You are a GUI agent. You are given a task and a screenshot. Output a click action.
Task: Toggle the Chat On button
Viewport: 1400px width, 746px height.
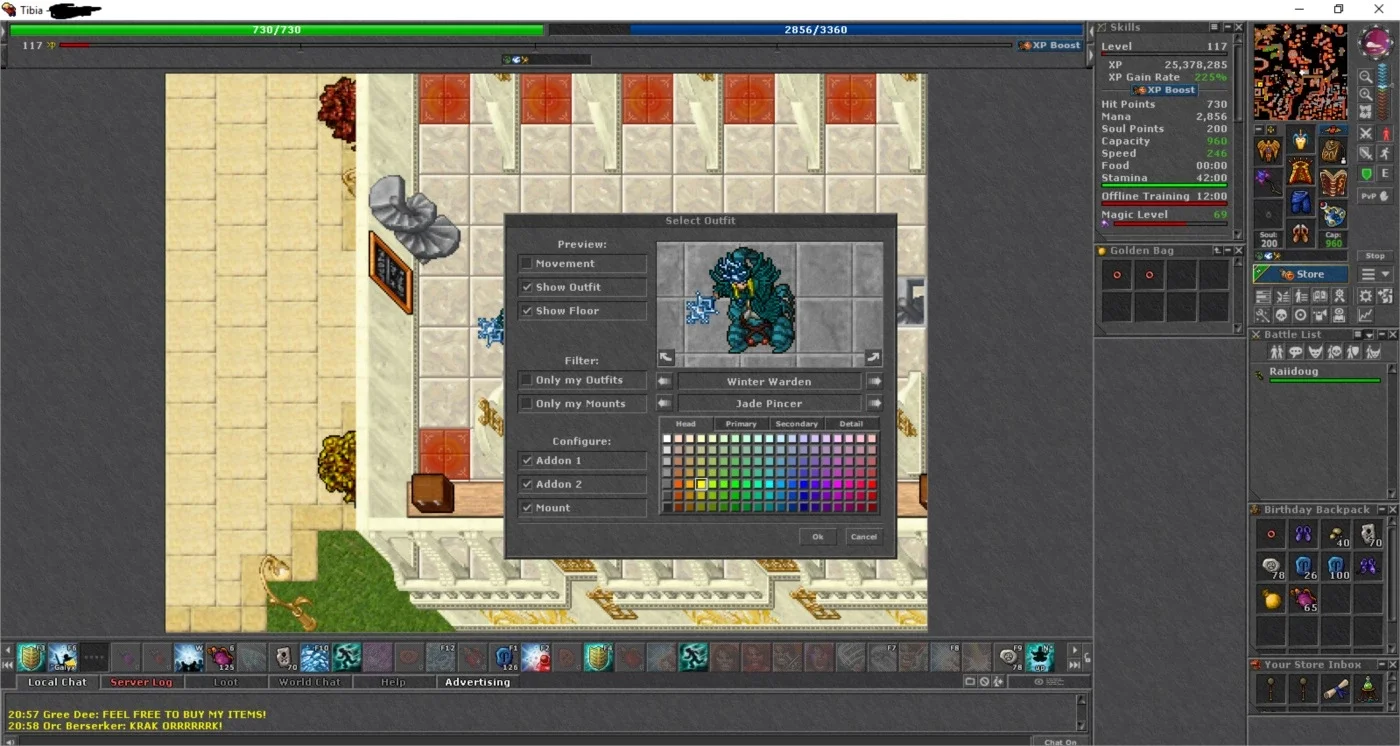coord(1060,742)
